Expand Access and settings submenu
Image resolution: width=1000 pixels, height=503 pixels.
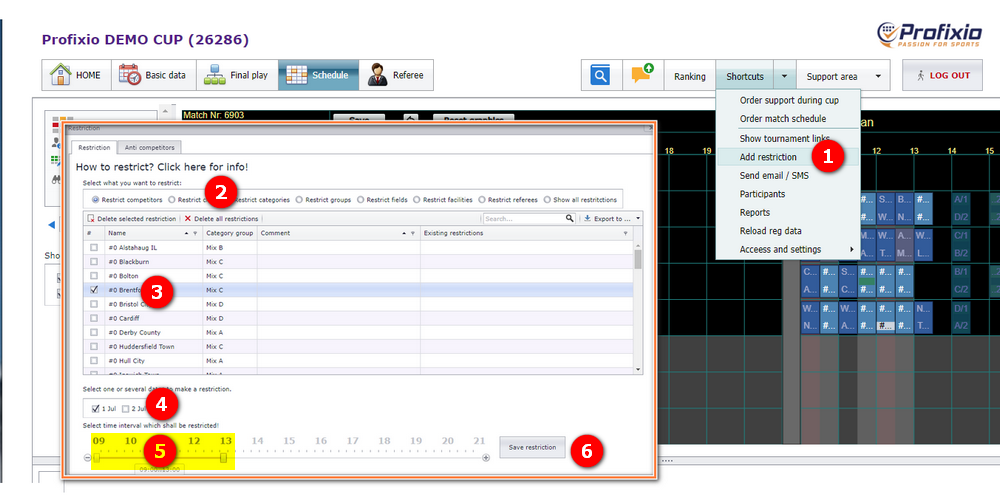tap(788, 249)
